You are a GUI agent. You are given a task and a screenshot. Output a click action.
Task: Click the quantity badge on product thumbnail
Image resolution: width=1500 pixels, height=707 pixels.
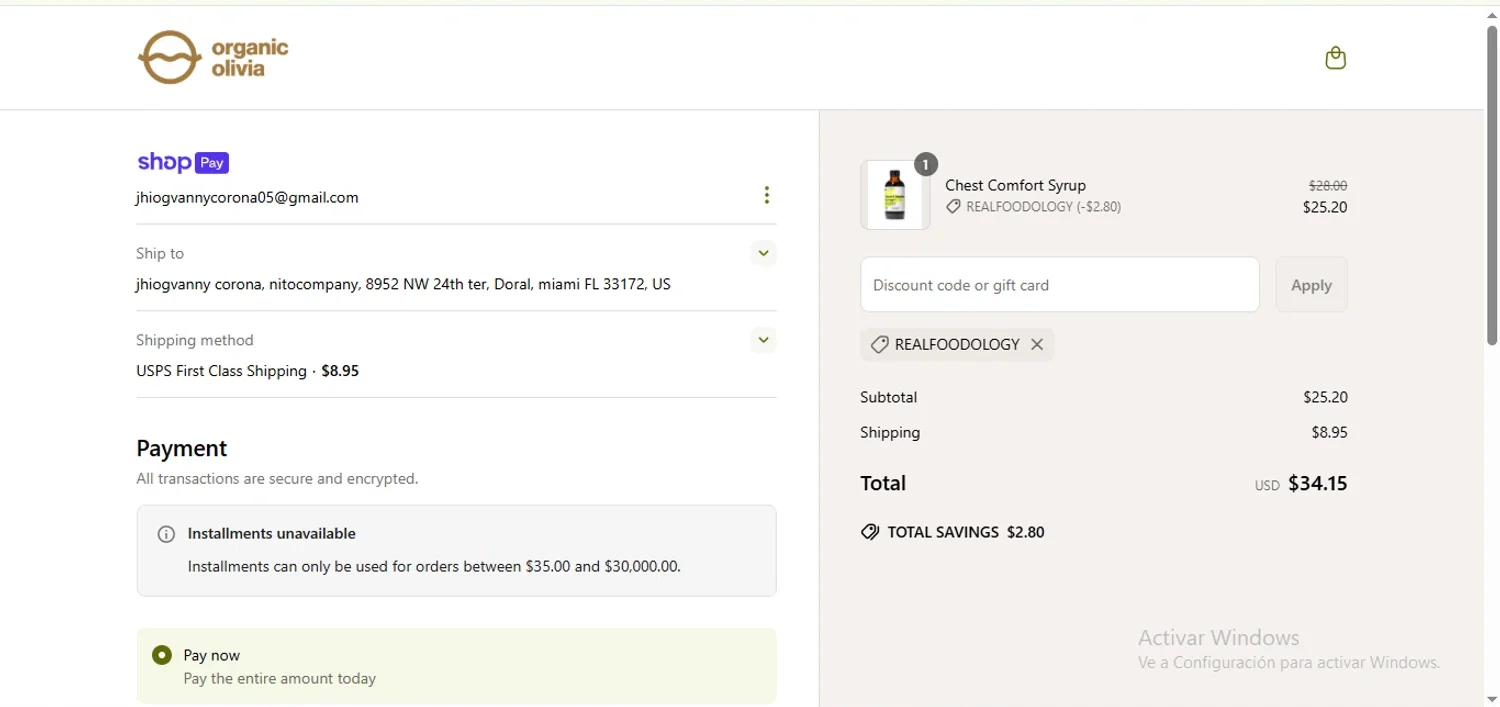coord(926,164)
